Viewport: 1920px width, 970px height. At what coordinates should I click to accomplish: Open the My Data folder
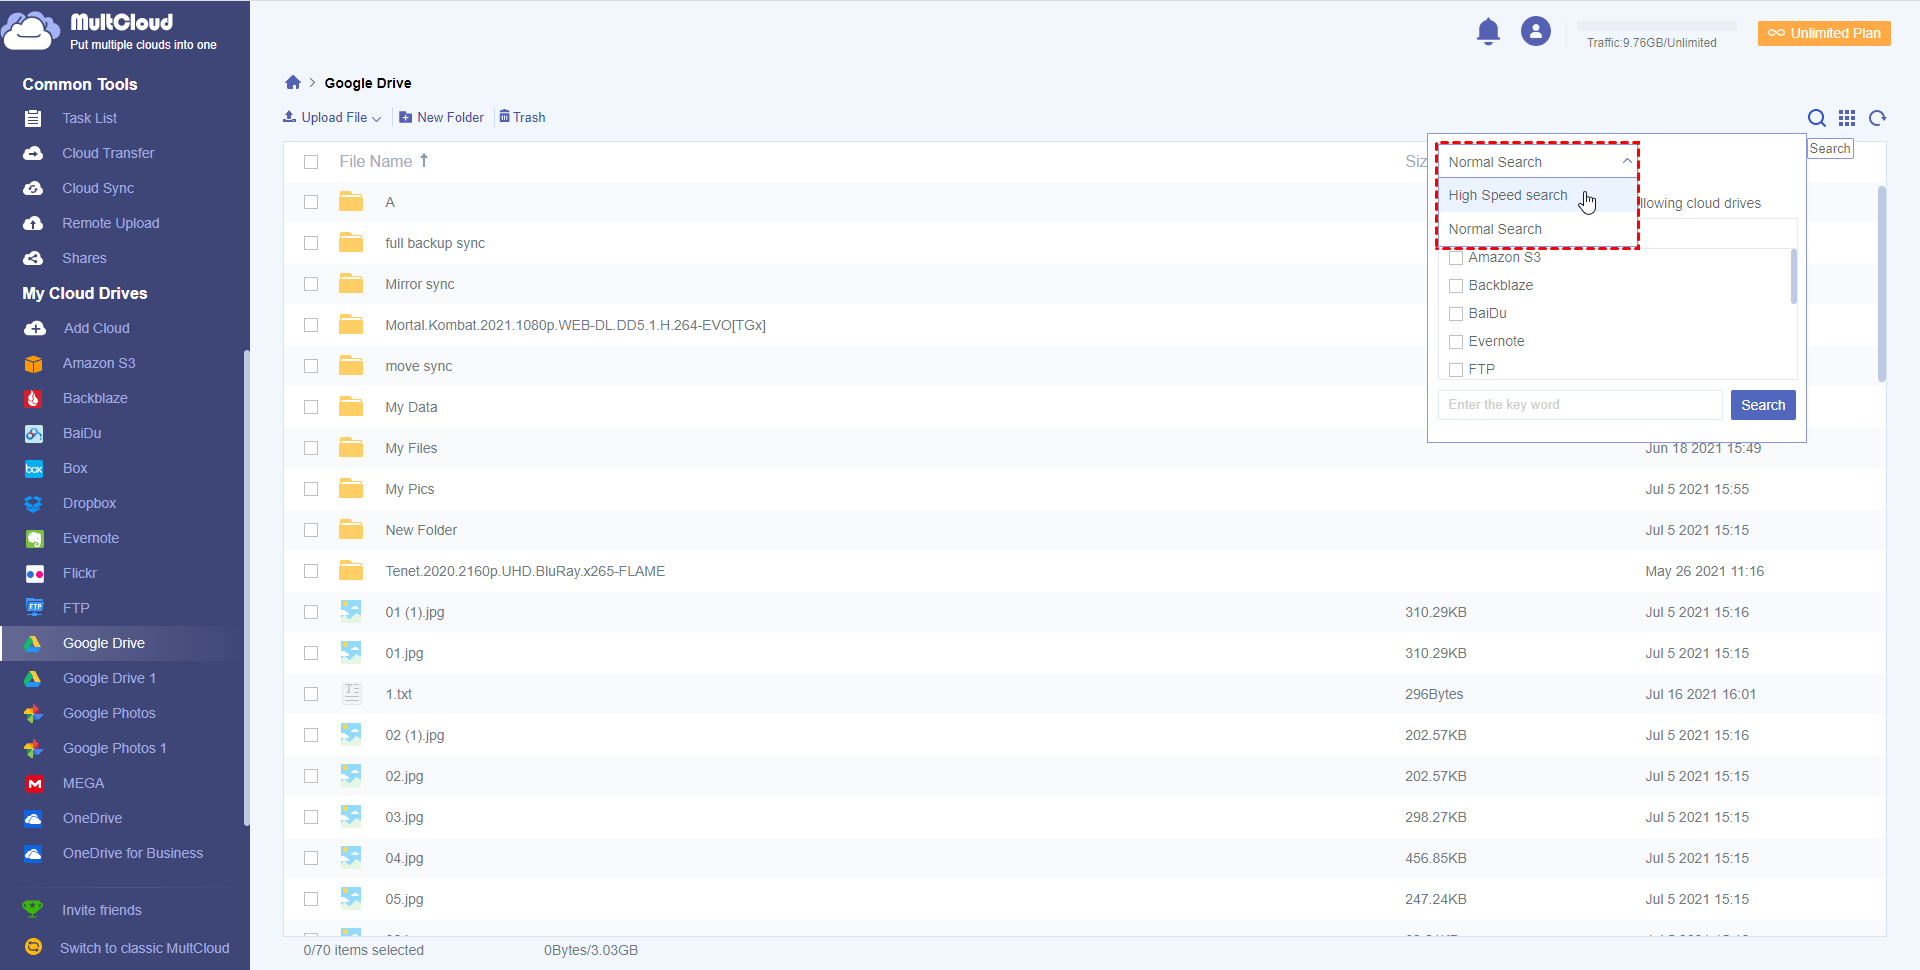pyautogui.click(x=411, y=407)
